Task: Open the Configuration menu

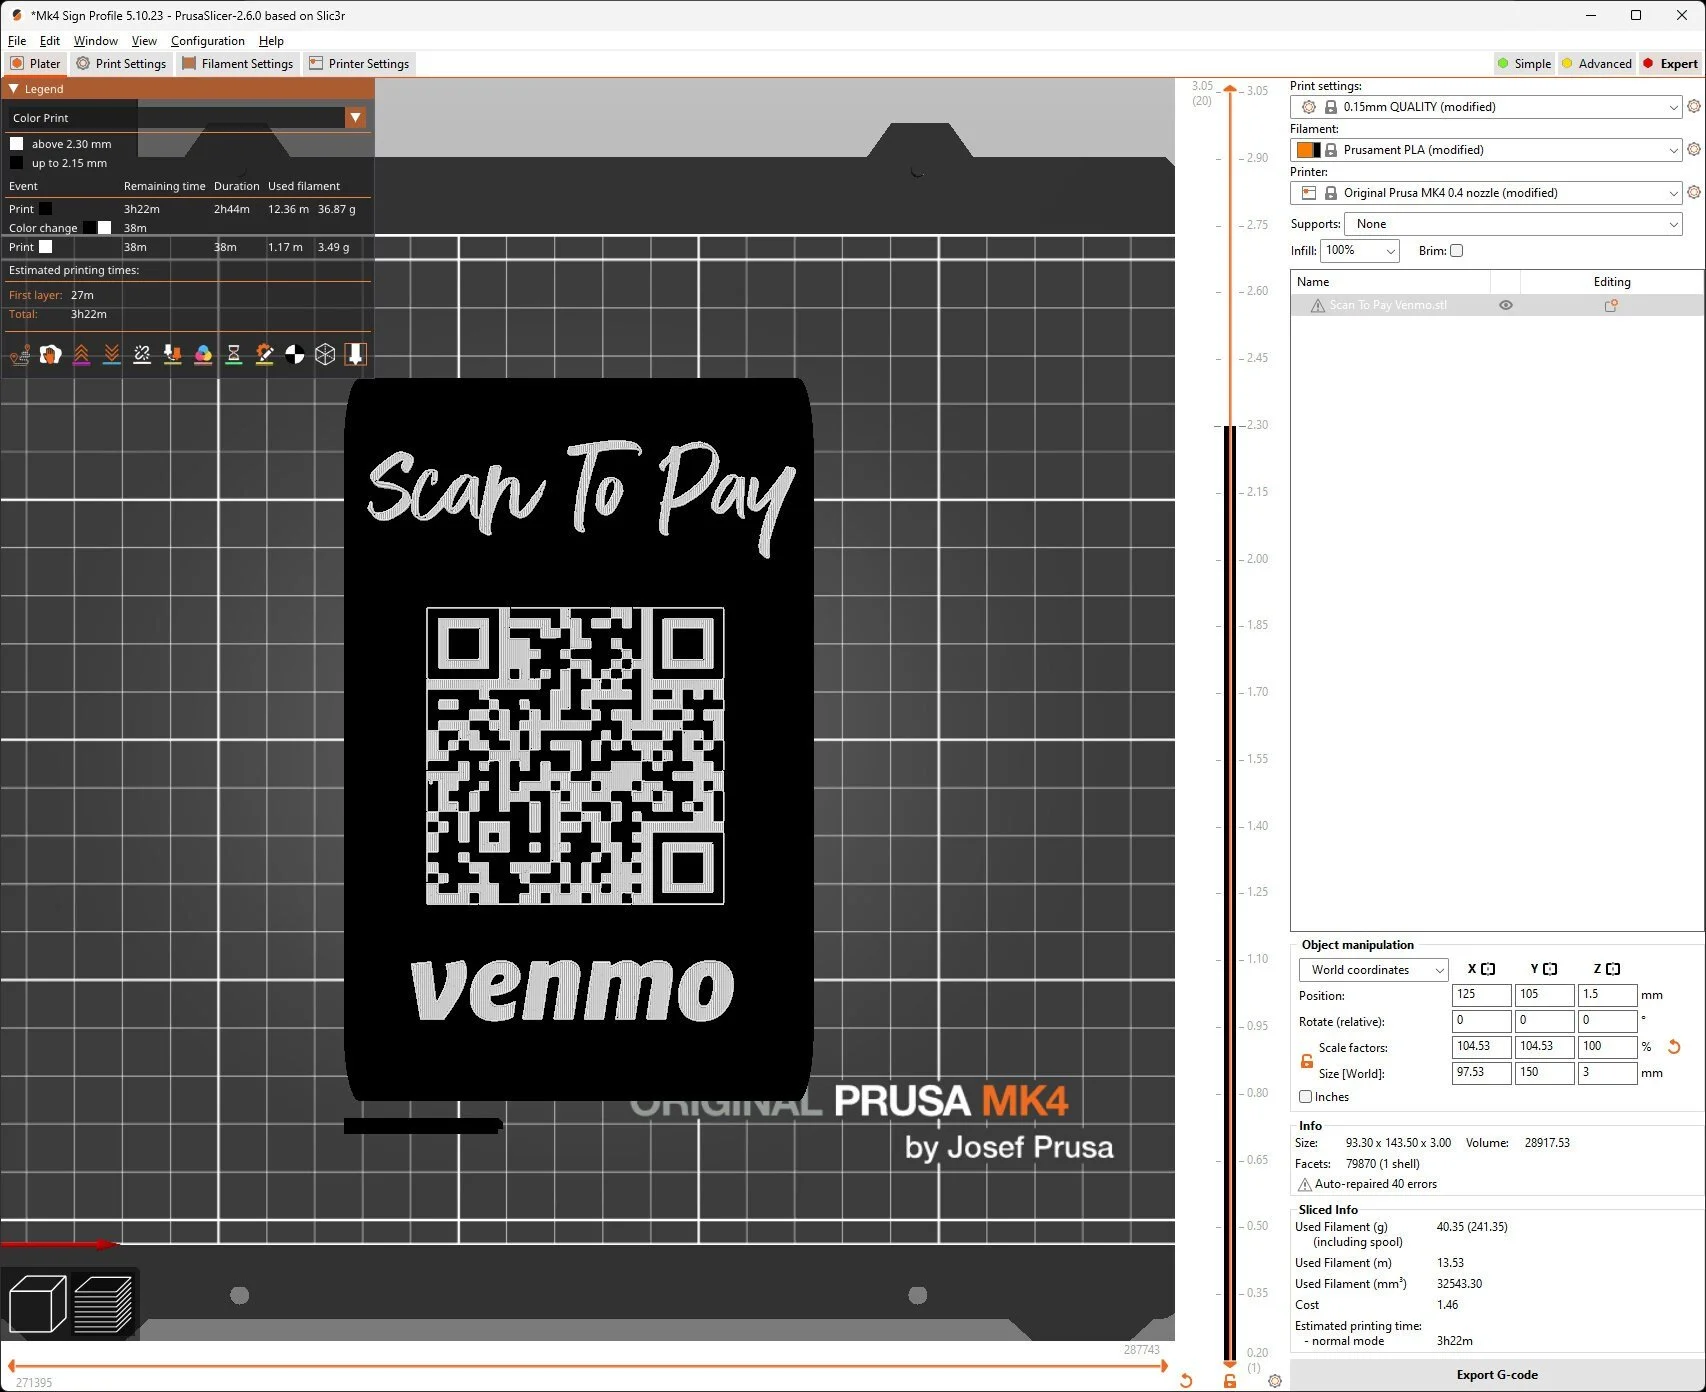Action: pyautogui.click(x=208, y=41)
